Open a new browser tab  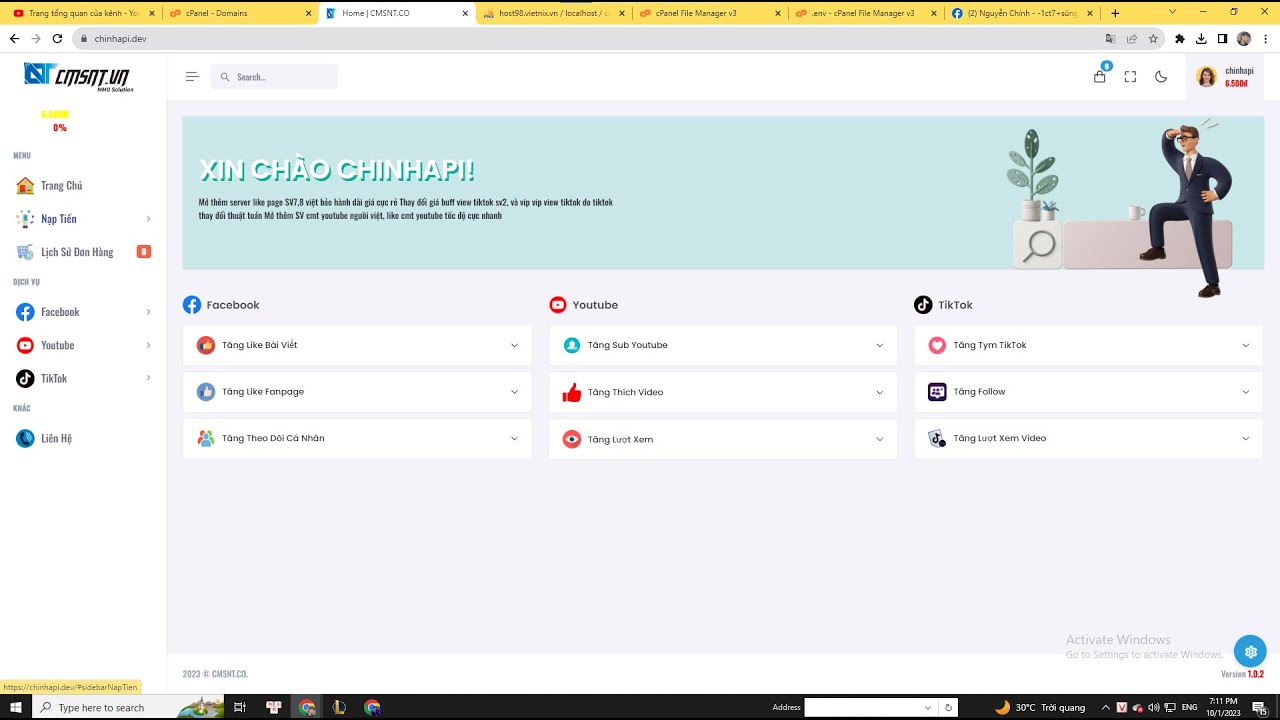(1115, 13)
